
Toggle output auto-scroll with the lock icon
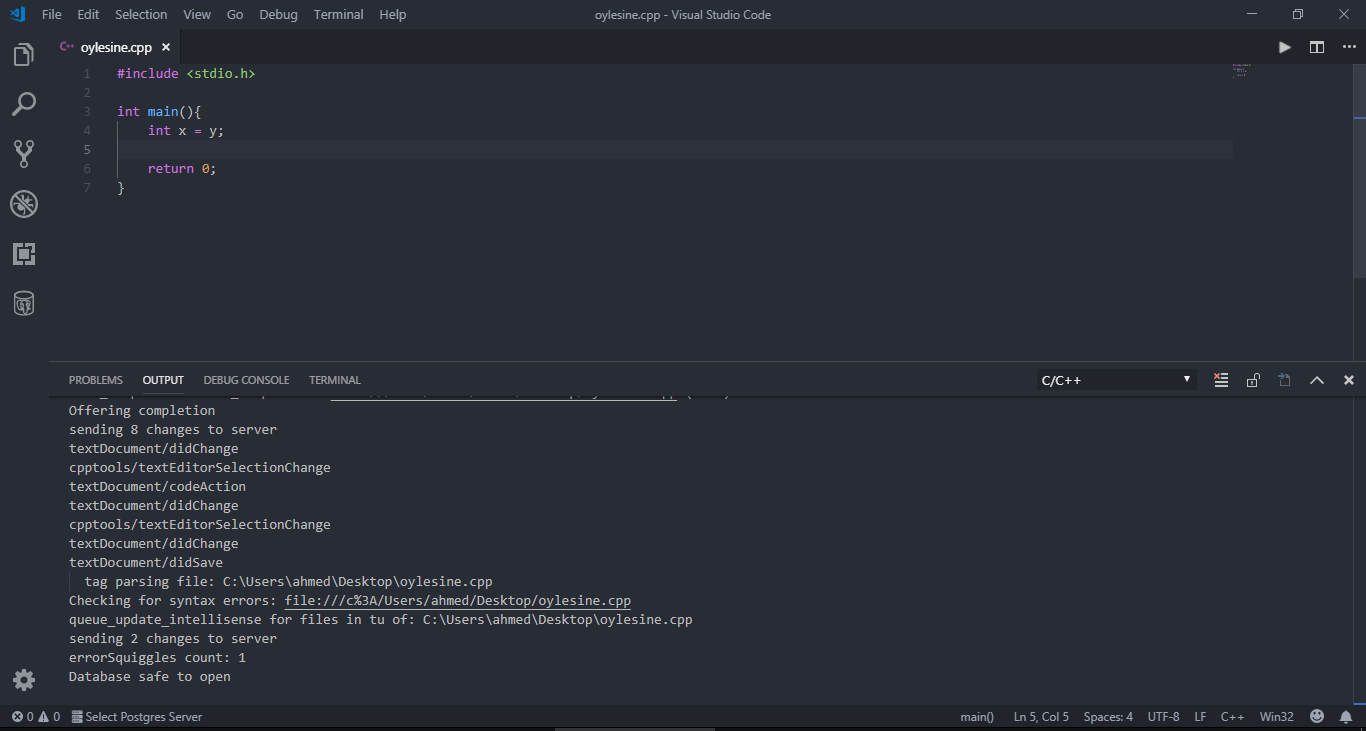pyautogui.click(x=1253, y=380)
